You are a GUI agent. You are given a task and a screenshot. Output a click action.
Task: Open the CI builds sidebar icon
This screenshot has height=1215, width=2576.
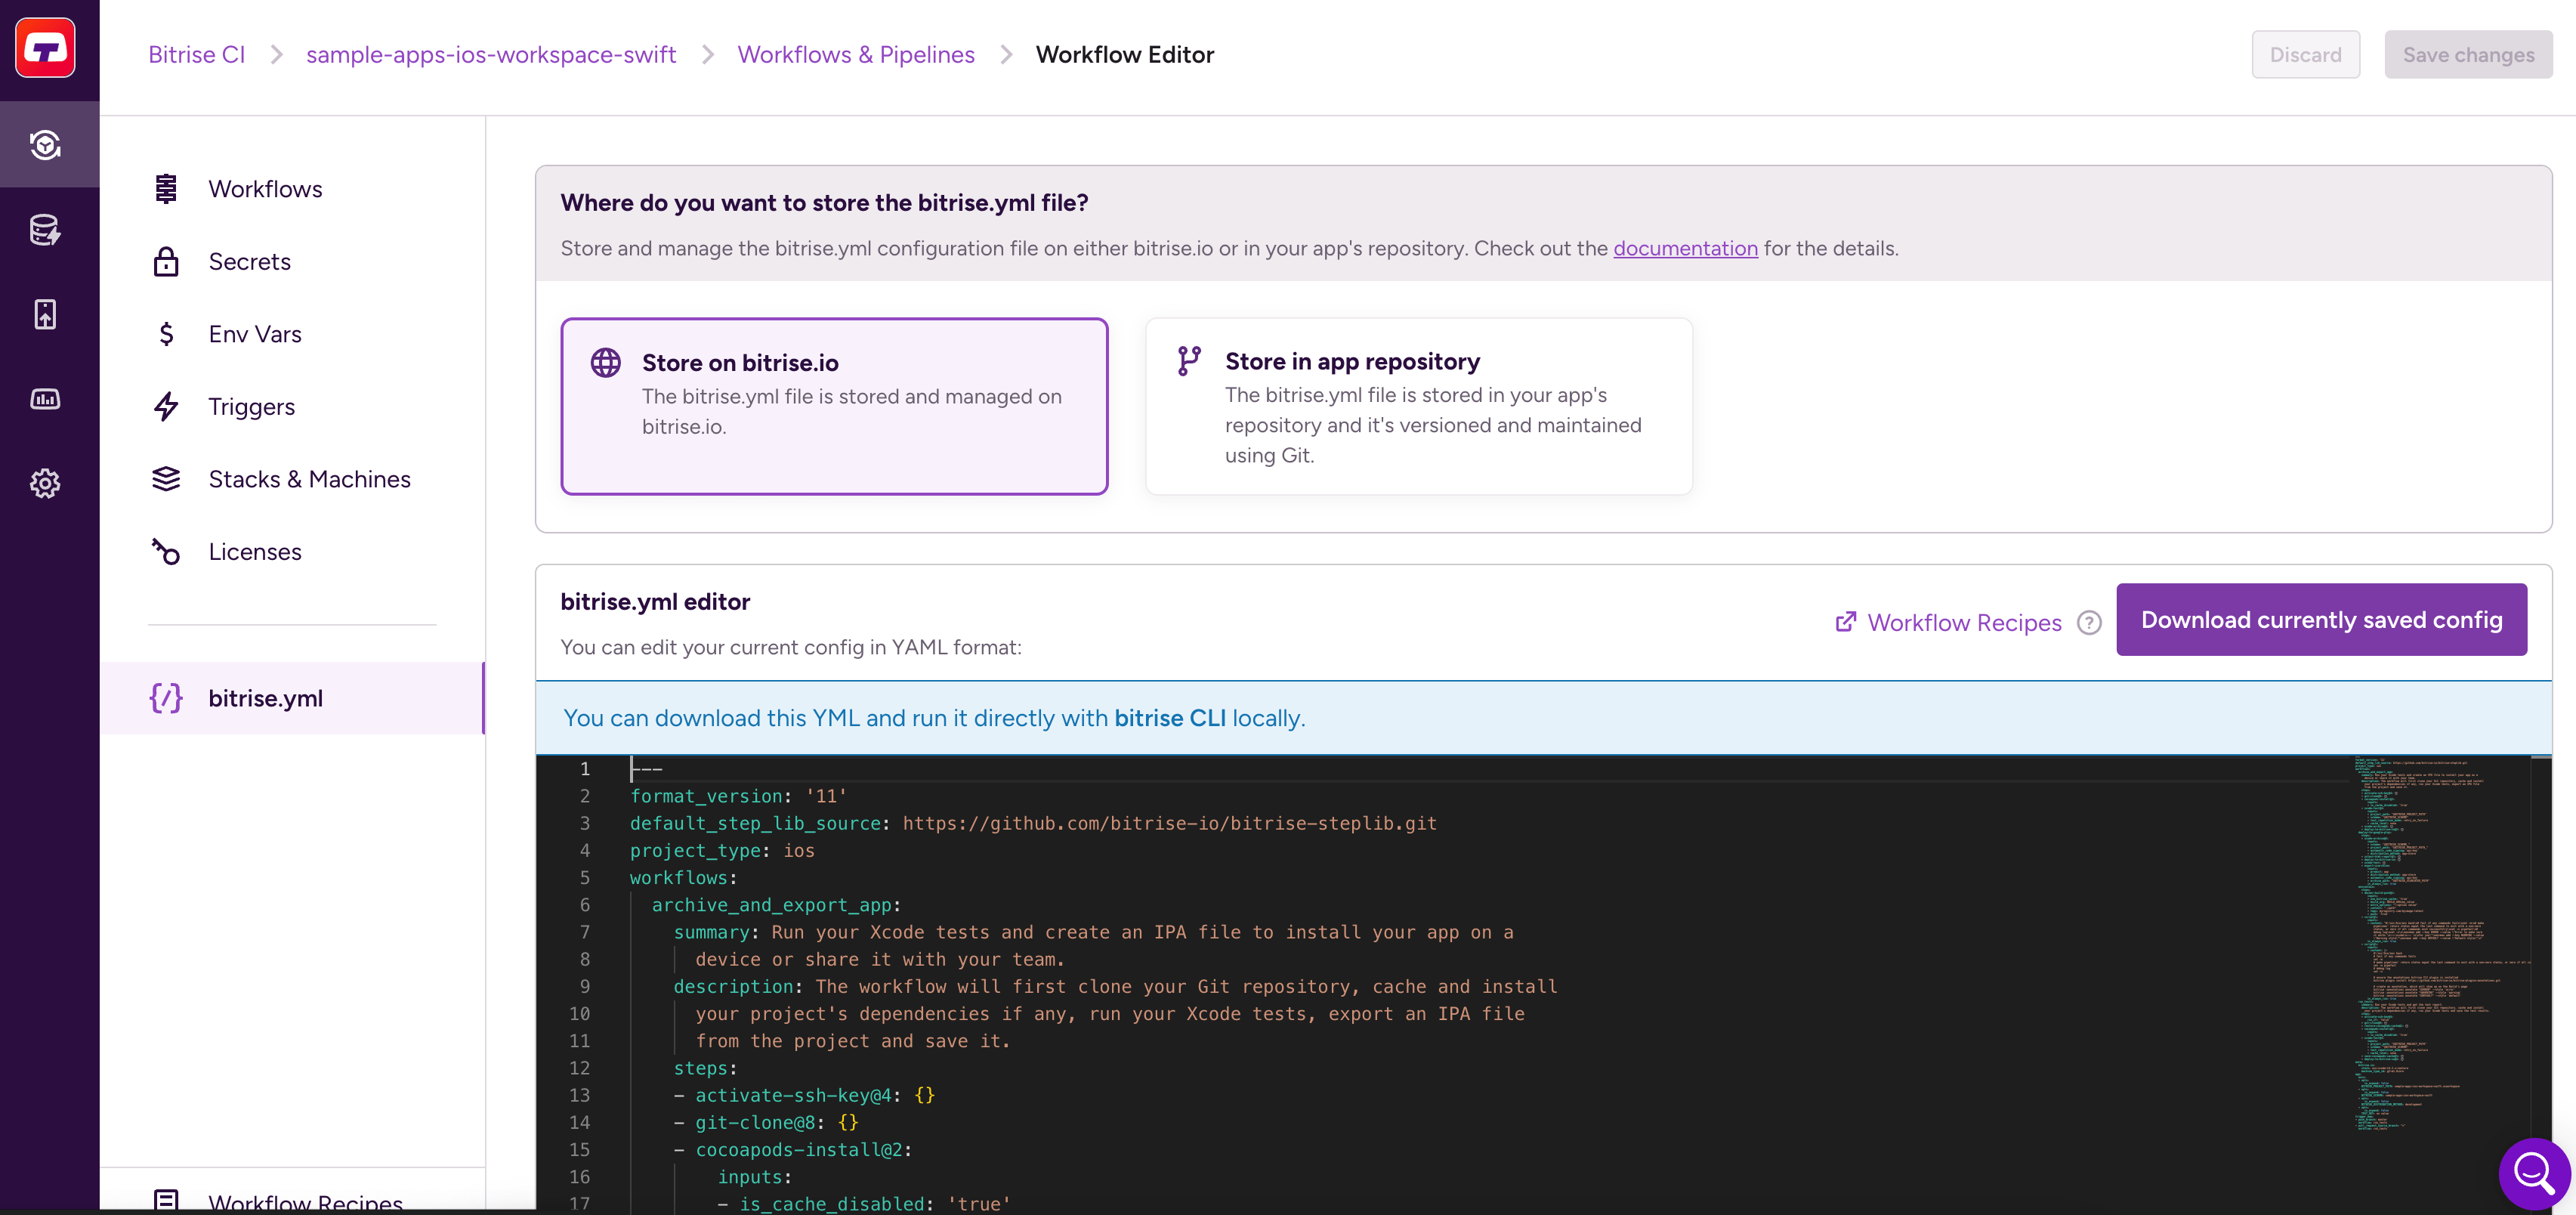[45, 145]
